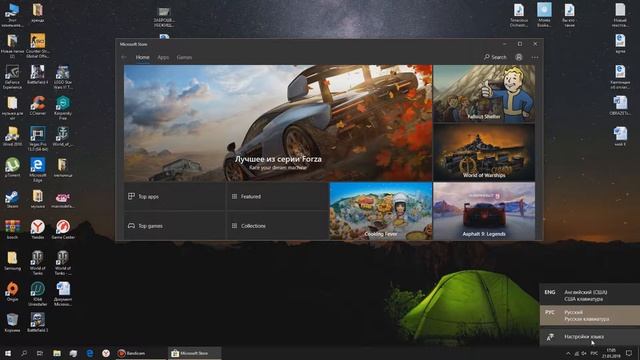Select the Recycle Bin (Корзина) icon
The height and width of the screenshot is (360, 640).
(x=12, y=323)
